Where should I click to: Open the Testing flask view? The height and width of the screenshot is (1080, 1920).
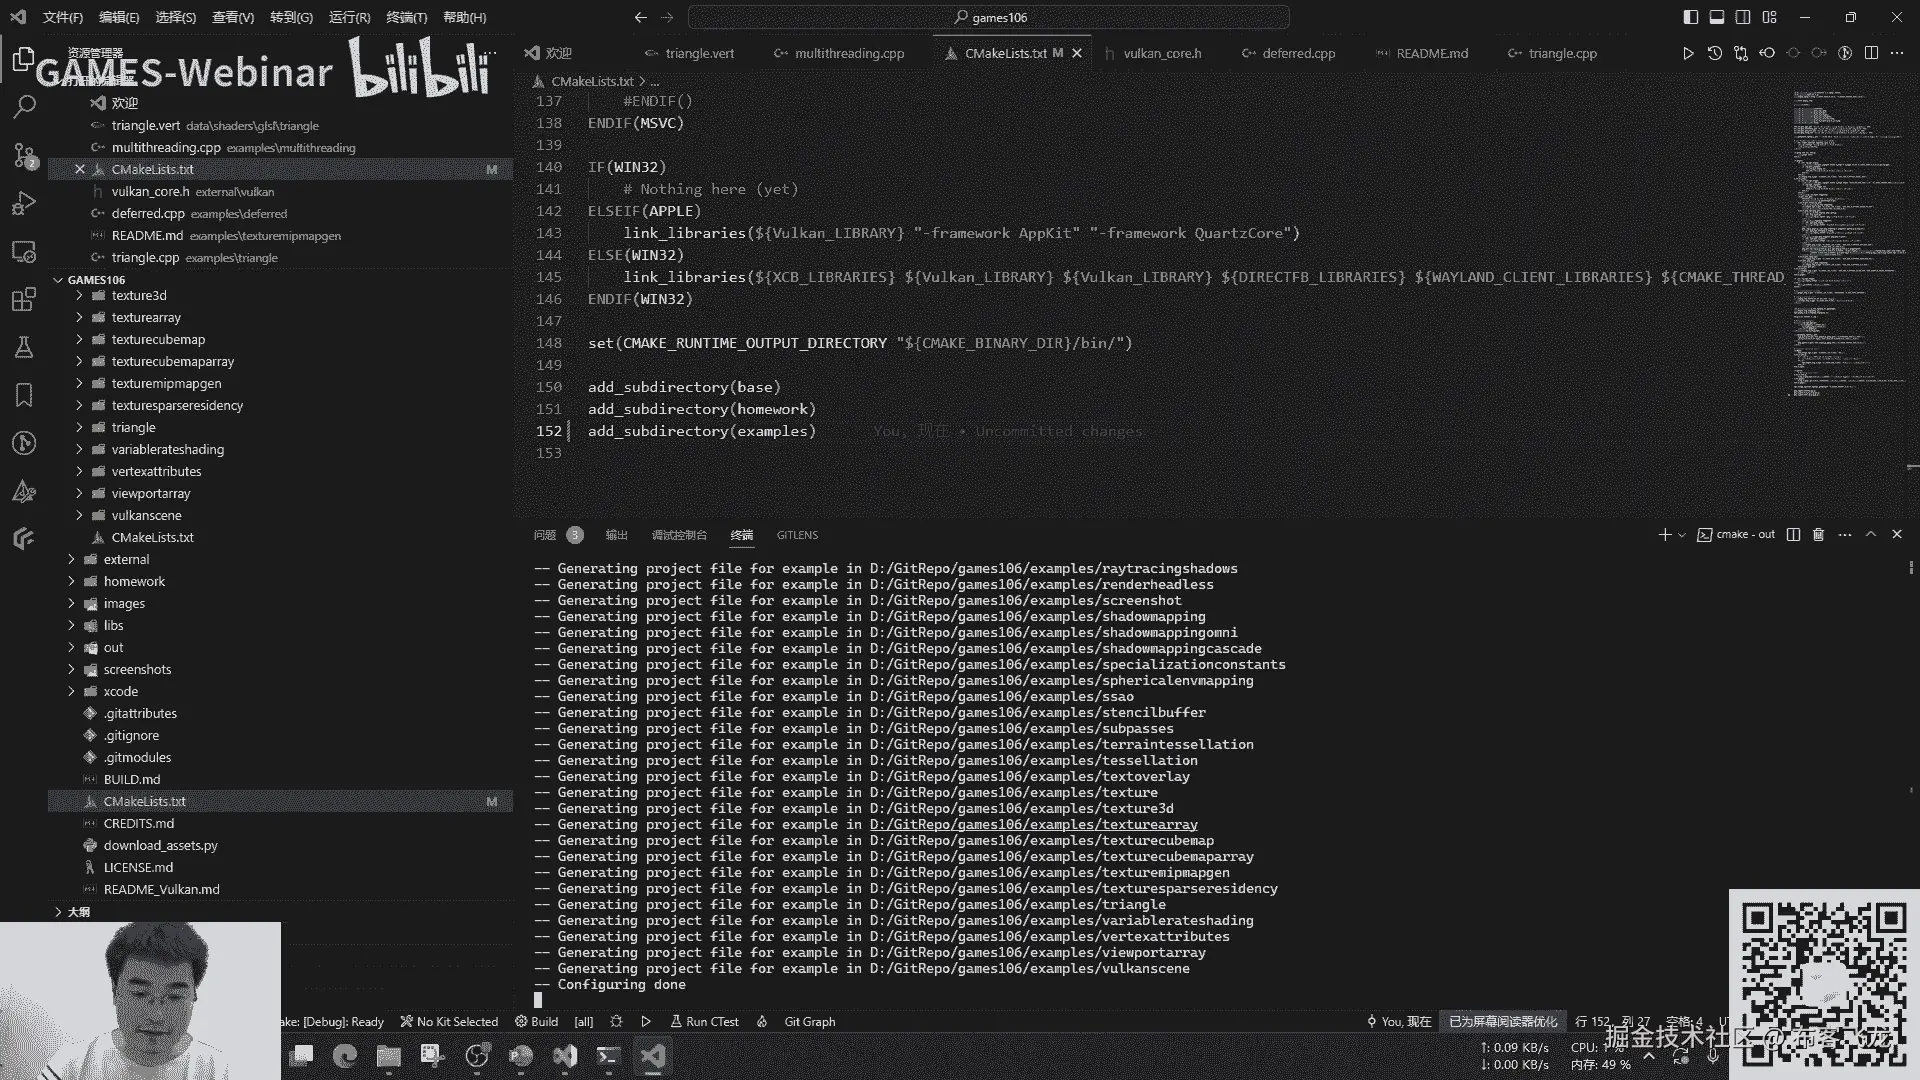pos(24,347)
